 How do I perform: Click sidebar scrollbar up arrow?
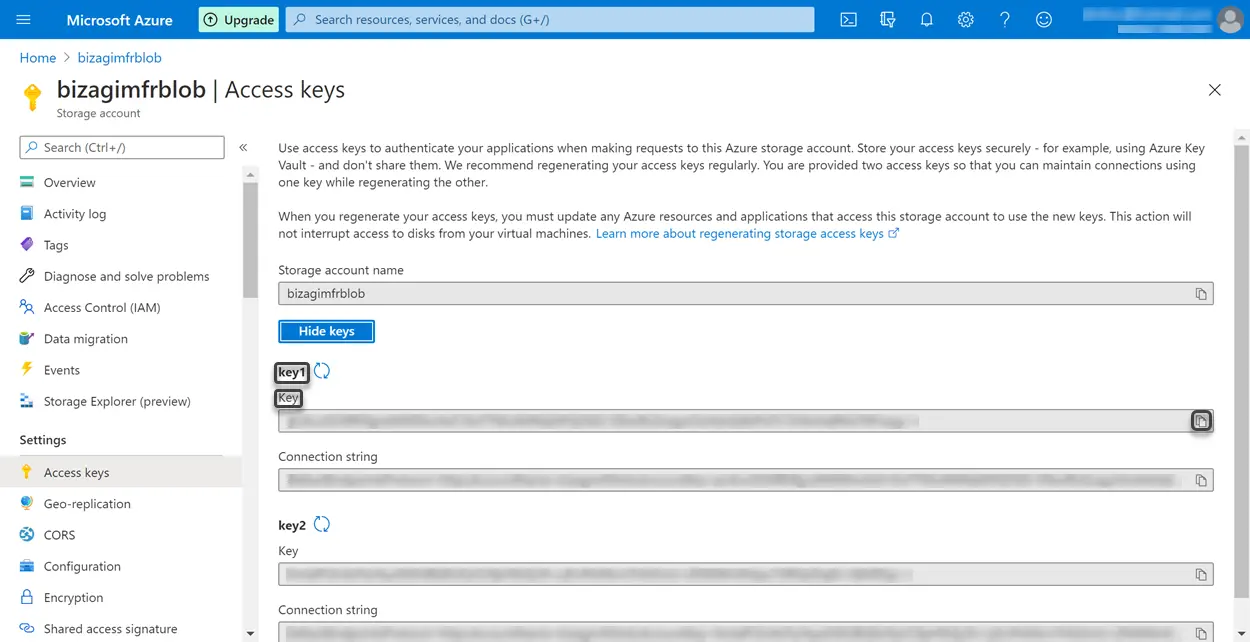coord(250,175)
